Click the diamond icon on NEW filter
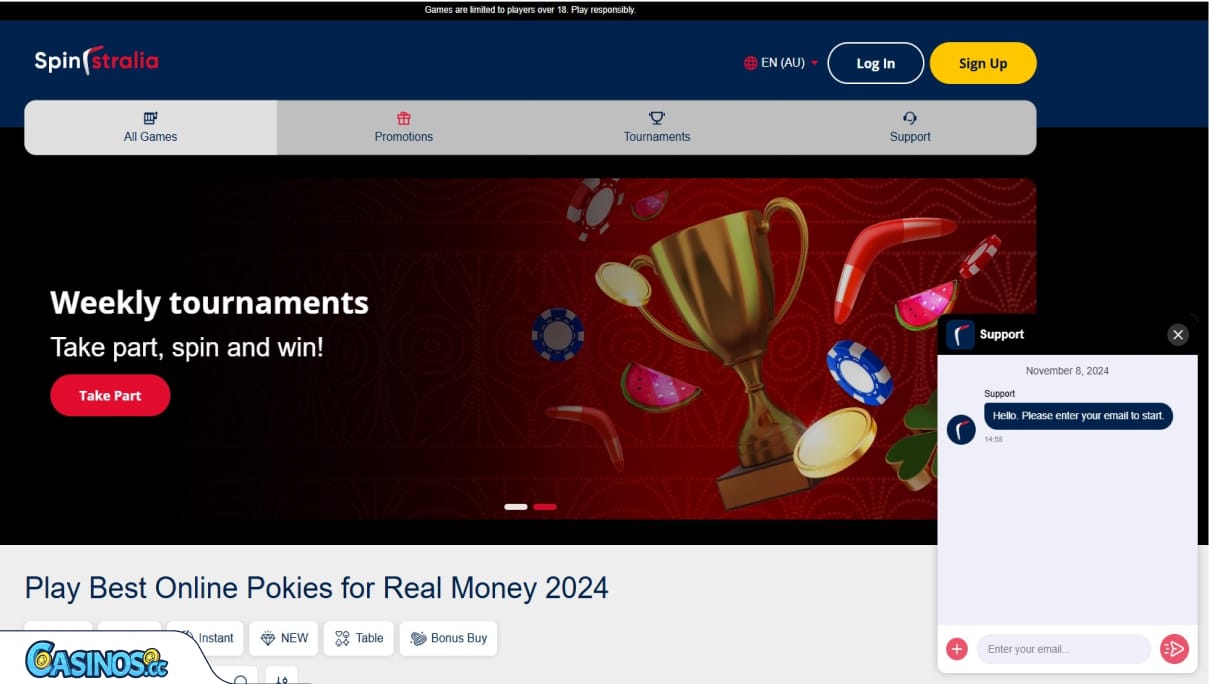Screen dimensions: 1210x684 (x=264, y=637)
